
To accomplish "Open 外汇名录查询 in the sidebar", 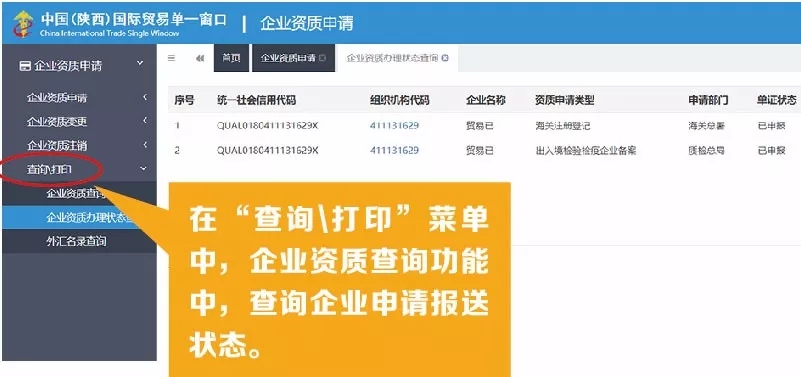I will coord(79,241).
